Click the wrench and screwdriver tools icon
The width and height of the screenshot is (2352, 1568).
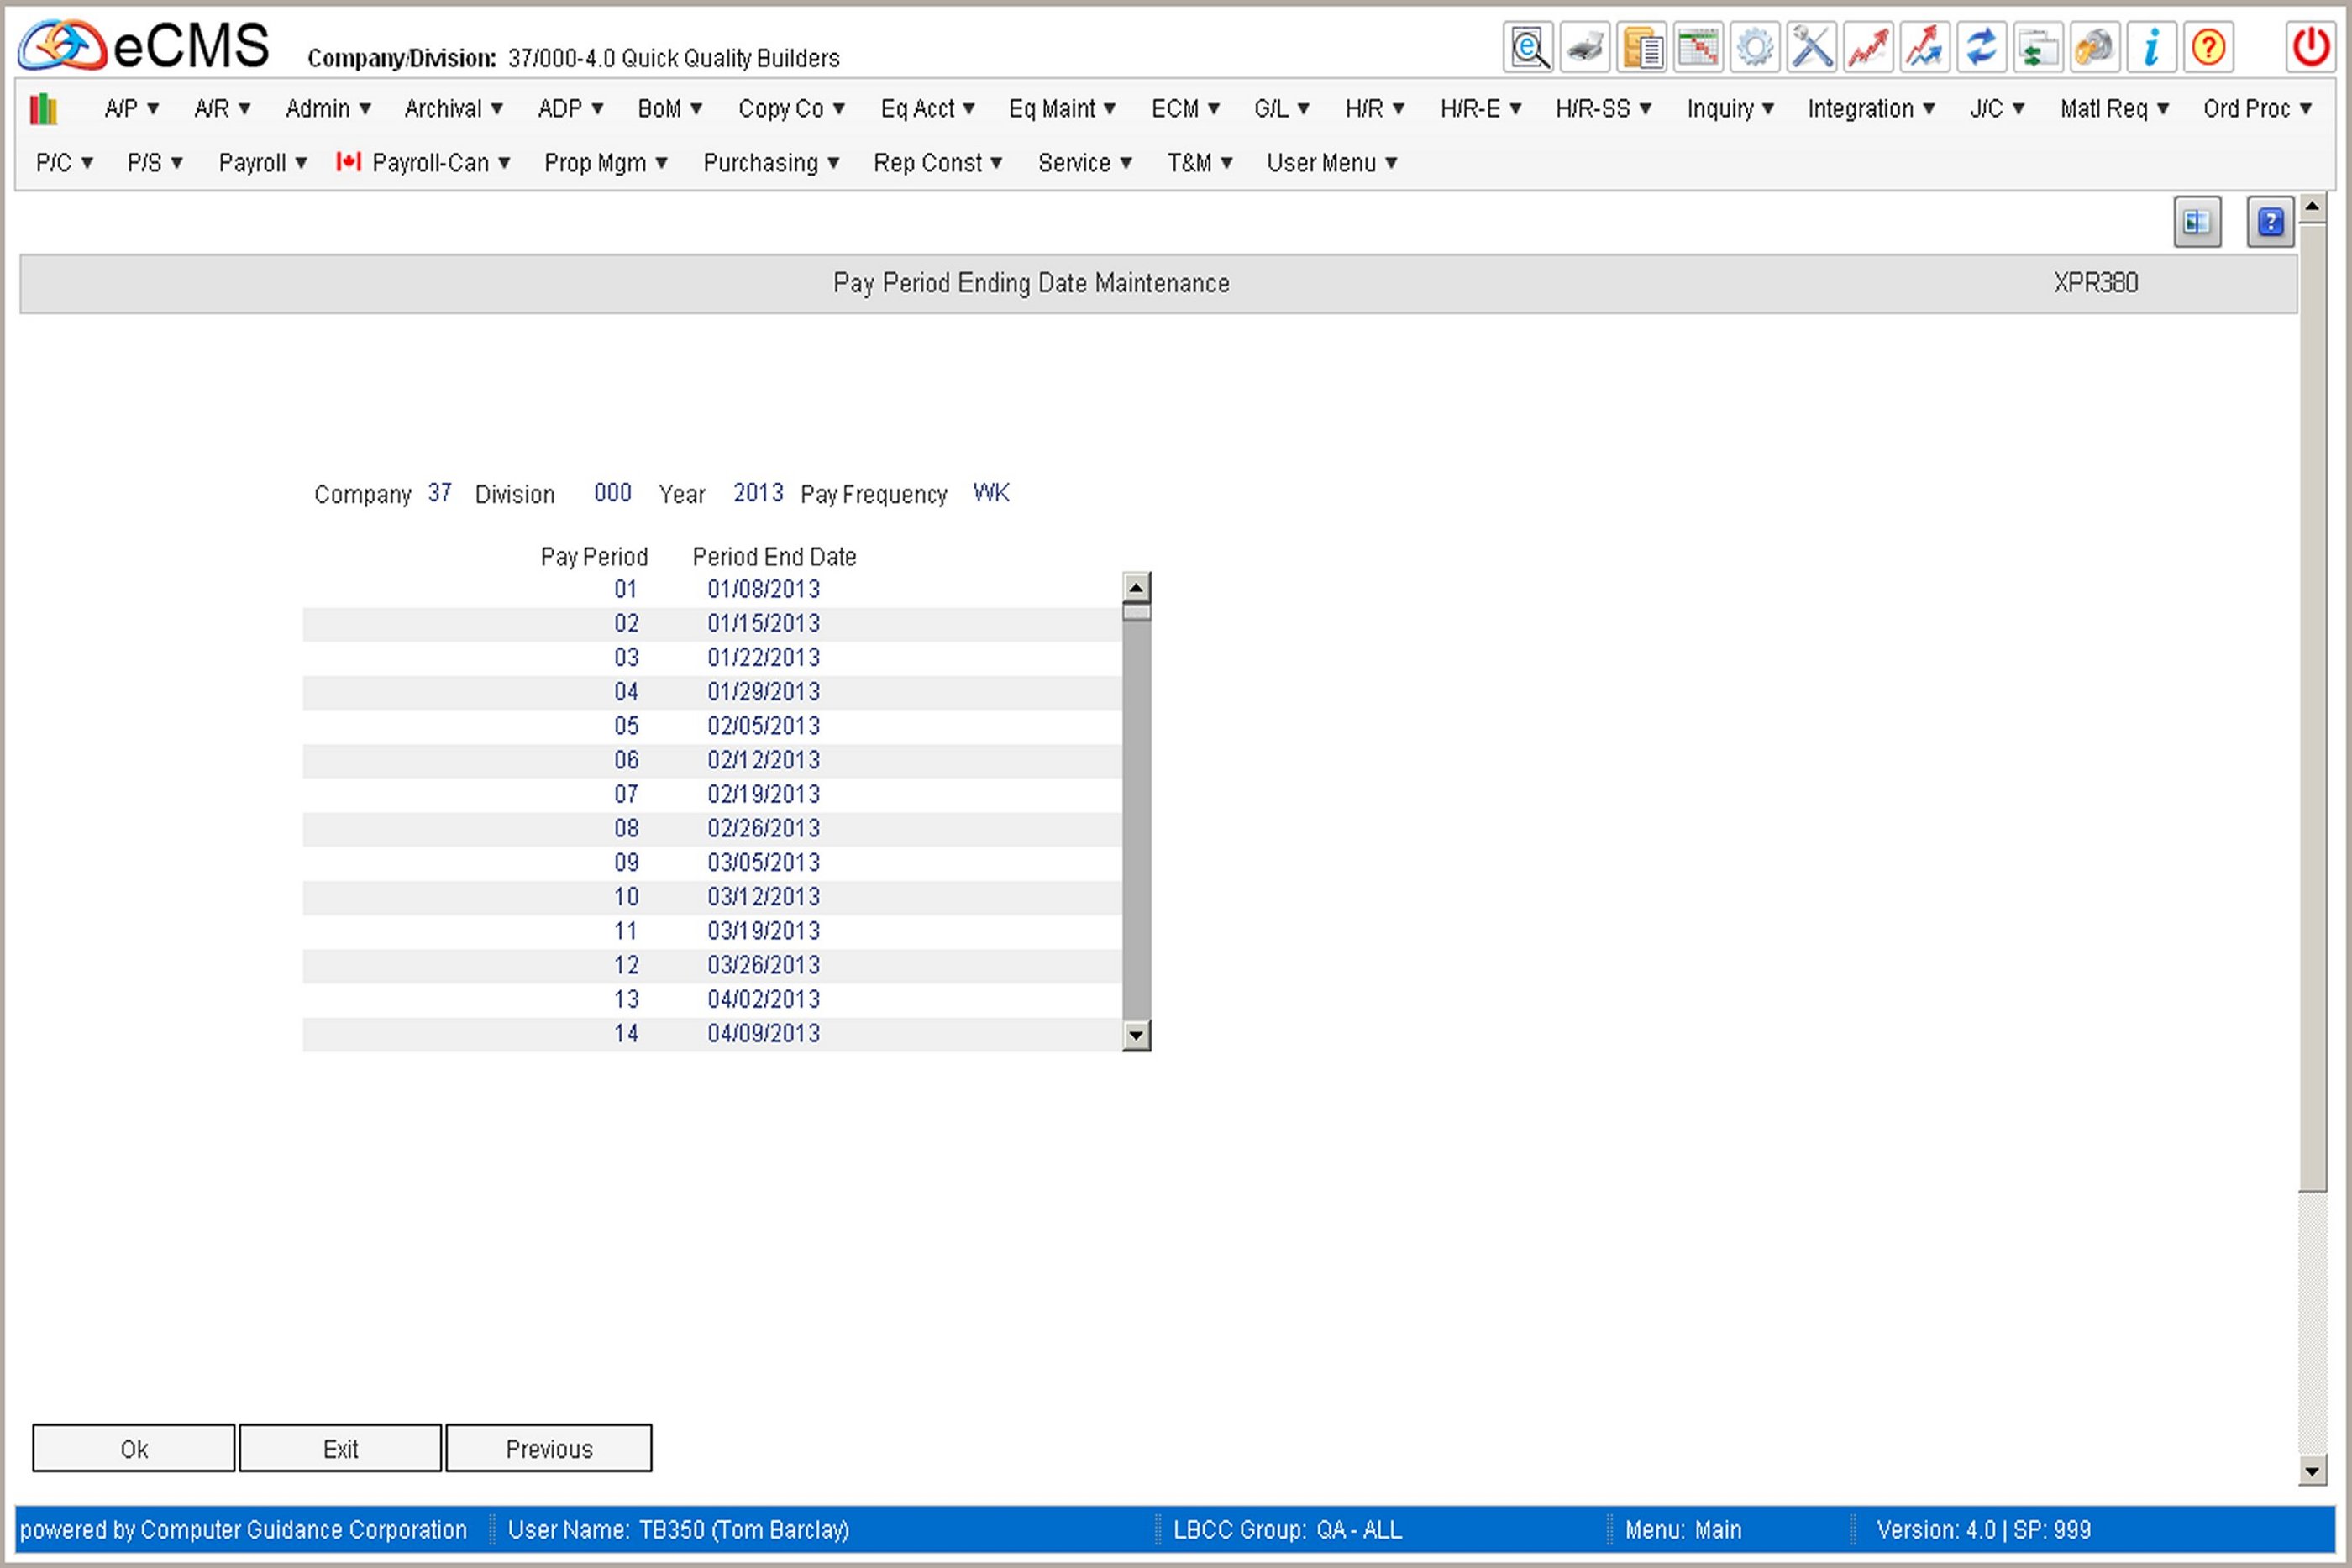(x=1811, y=47)
